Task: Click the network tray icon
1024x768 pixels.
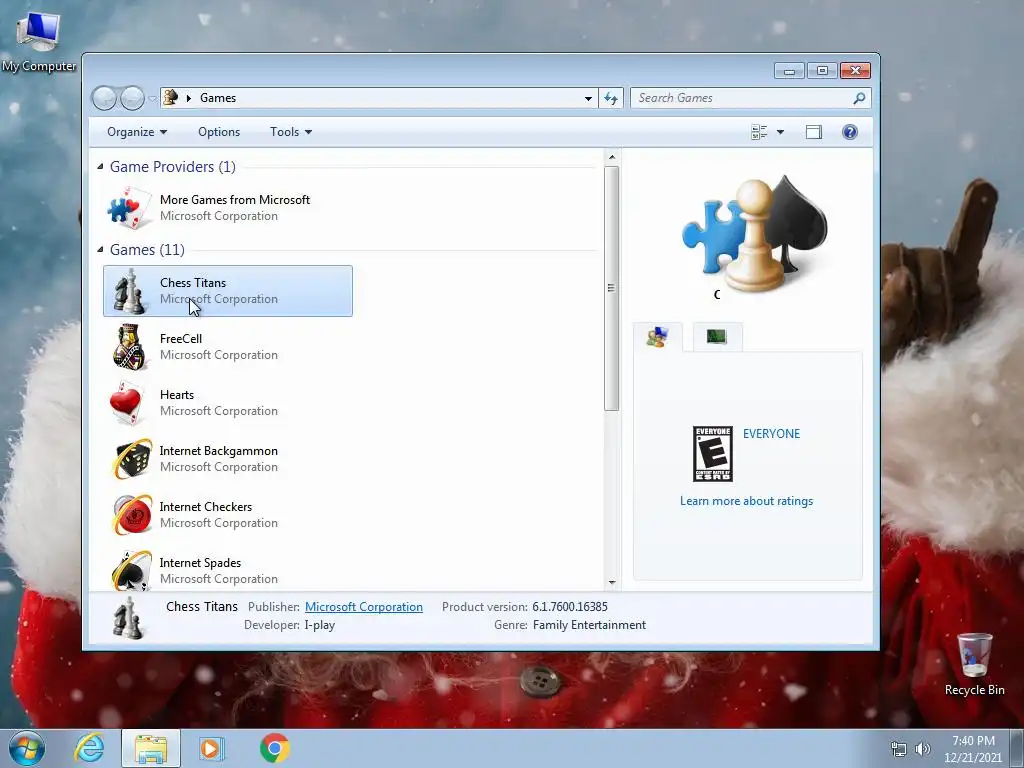Action: (899, 749)
